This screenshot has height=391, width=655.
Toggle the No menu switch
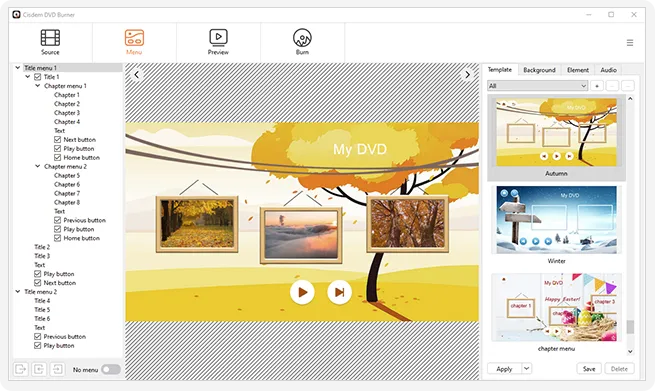coord(111,369)
